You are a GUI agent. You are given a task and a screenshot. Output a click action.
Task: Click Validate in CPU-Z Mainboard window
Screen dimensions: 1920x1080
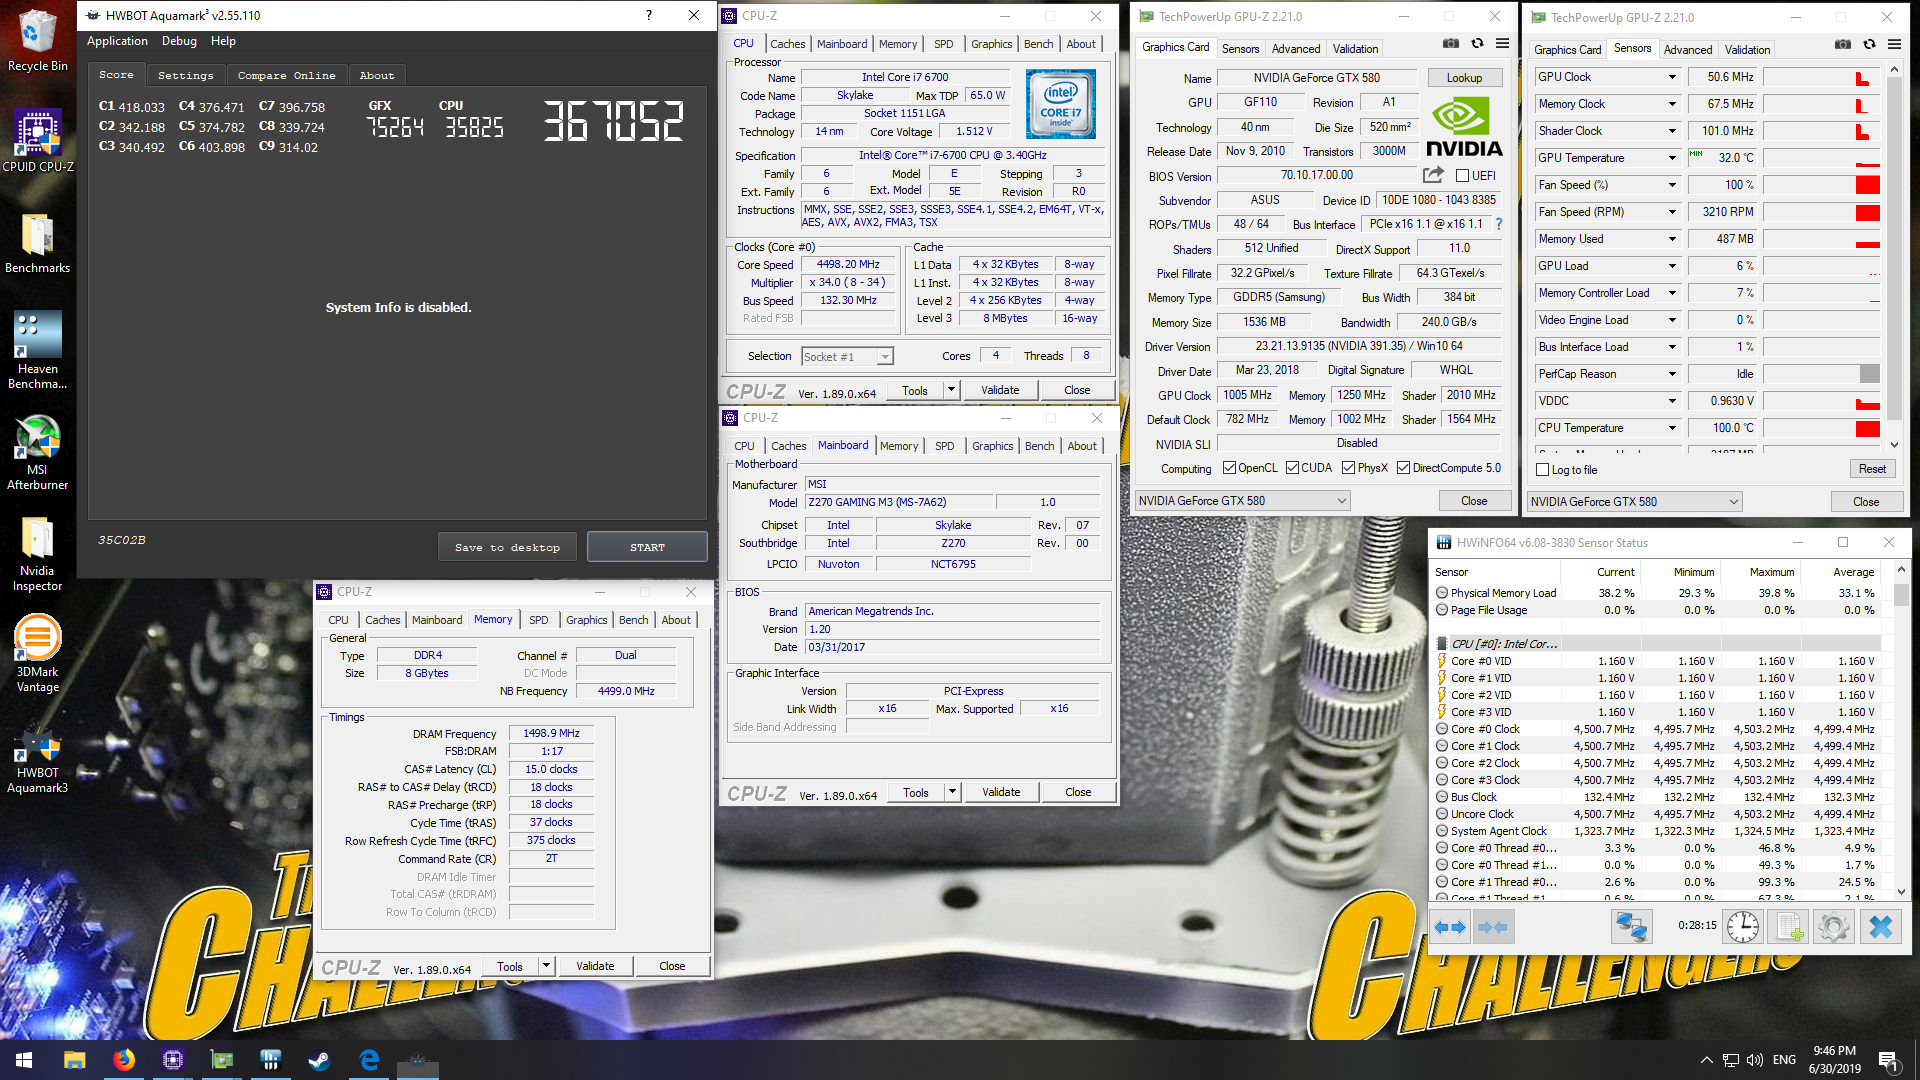(1001, 792)
